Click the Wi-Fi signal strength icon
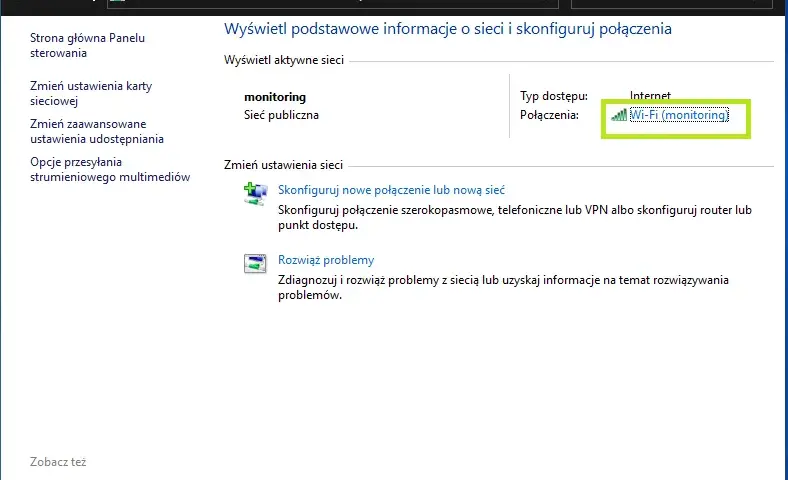 [x=619, y=115]
